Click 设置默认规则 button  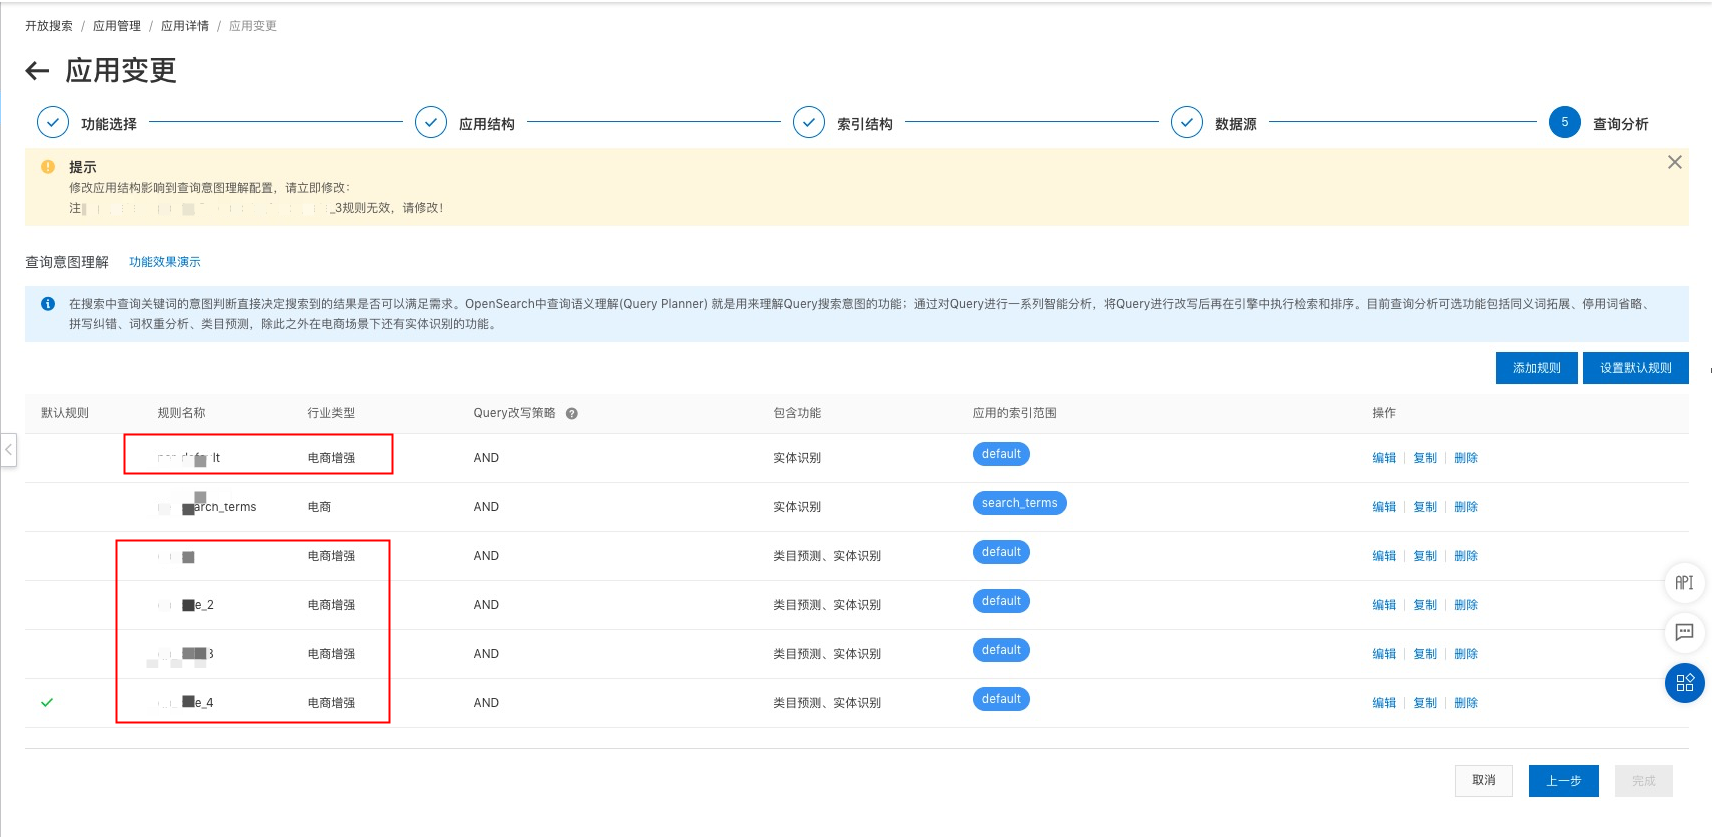[x=1636, y=368]
